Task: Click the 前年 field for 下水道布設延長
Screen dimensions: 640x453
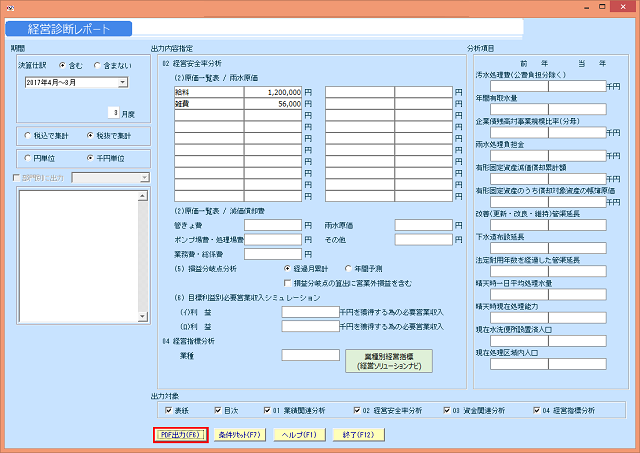Action: point(519,248)
